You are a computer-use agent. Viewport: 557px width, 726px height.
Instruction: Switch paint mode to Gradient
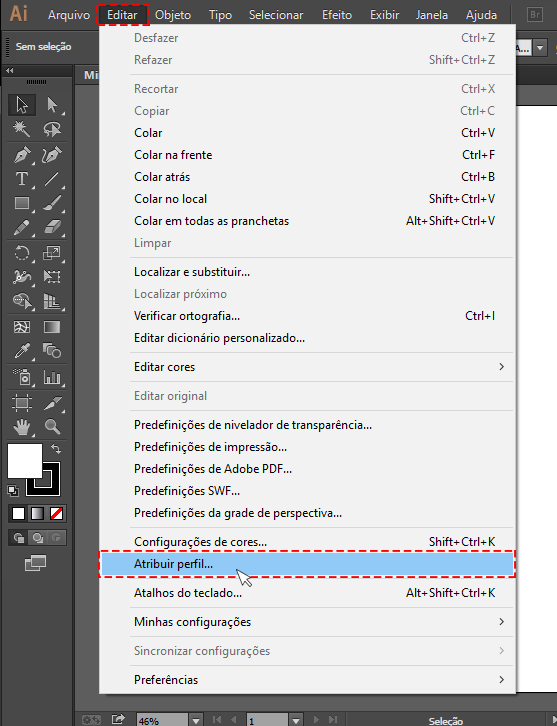[x=38, y=513]
